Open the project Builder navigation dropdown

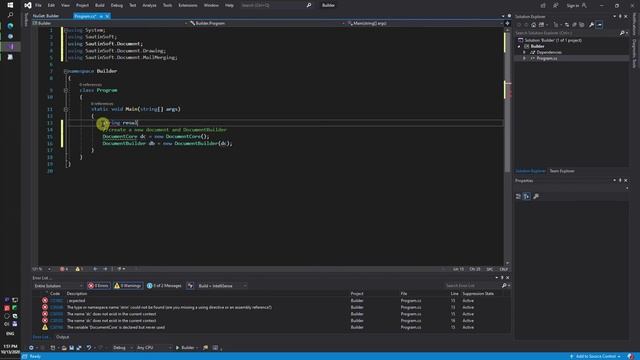110,23
